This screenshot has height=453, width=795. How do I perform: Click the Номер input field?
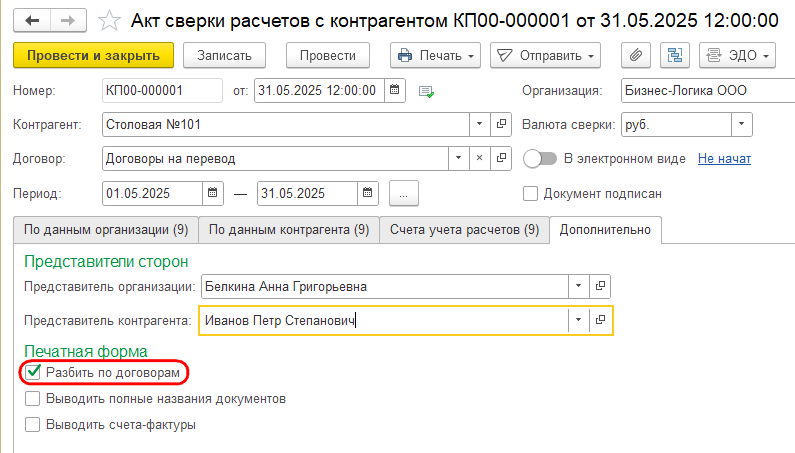tap(162, 90)
